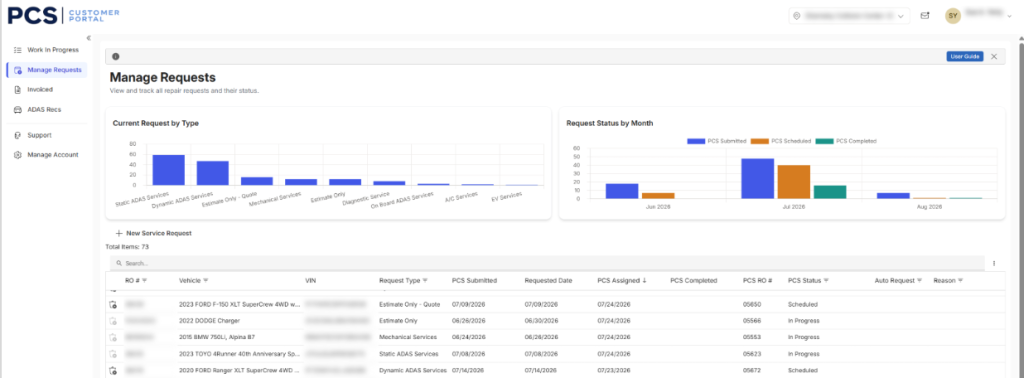This screenshot has height=378, width=1024.
Task: Click the info icon in the banner
Action: 116,57
